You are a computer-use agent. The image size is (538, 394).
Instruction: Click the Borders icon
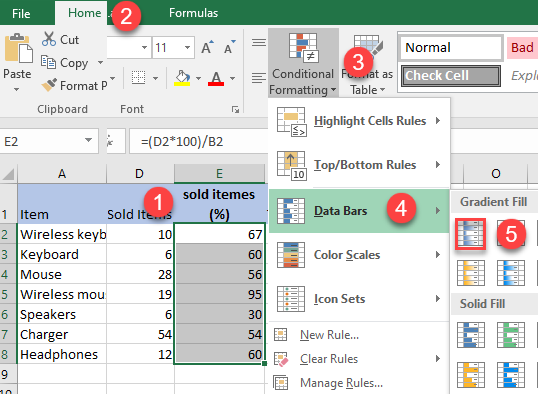139,78
